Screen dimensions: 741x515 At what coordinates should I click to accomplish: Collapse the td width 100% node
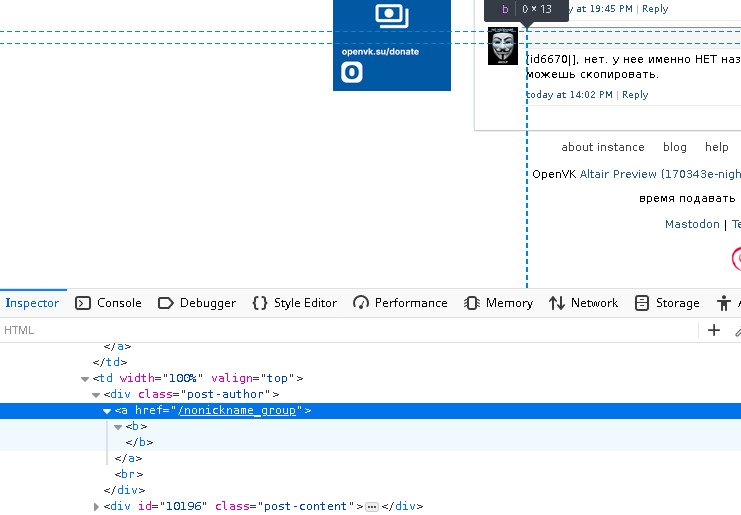(x=85, y=379)
